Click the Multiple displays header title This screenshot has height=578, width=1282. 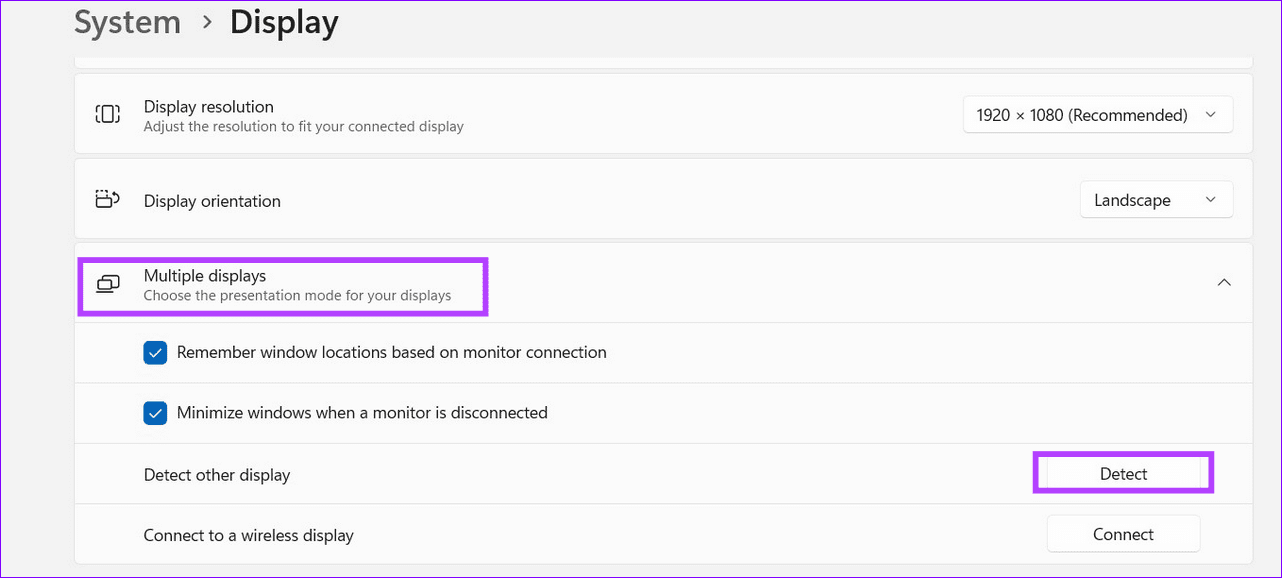205,276
